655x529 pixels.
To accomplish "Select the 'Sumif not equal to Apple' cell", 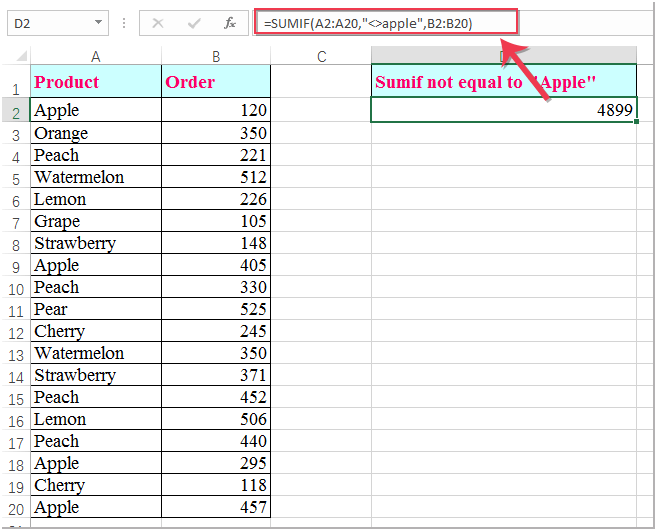I will click(503, 82).
